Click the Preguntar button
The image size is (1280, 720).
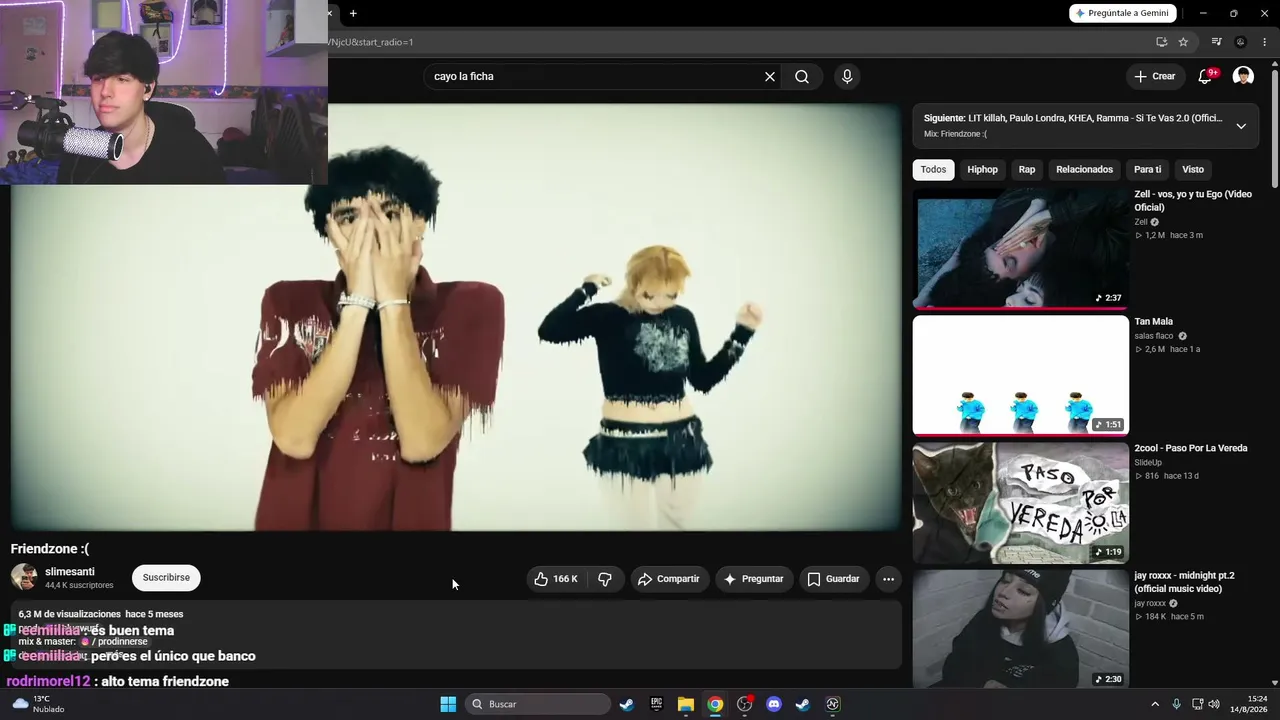click(x=753, y=579)
